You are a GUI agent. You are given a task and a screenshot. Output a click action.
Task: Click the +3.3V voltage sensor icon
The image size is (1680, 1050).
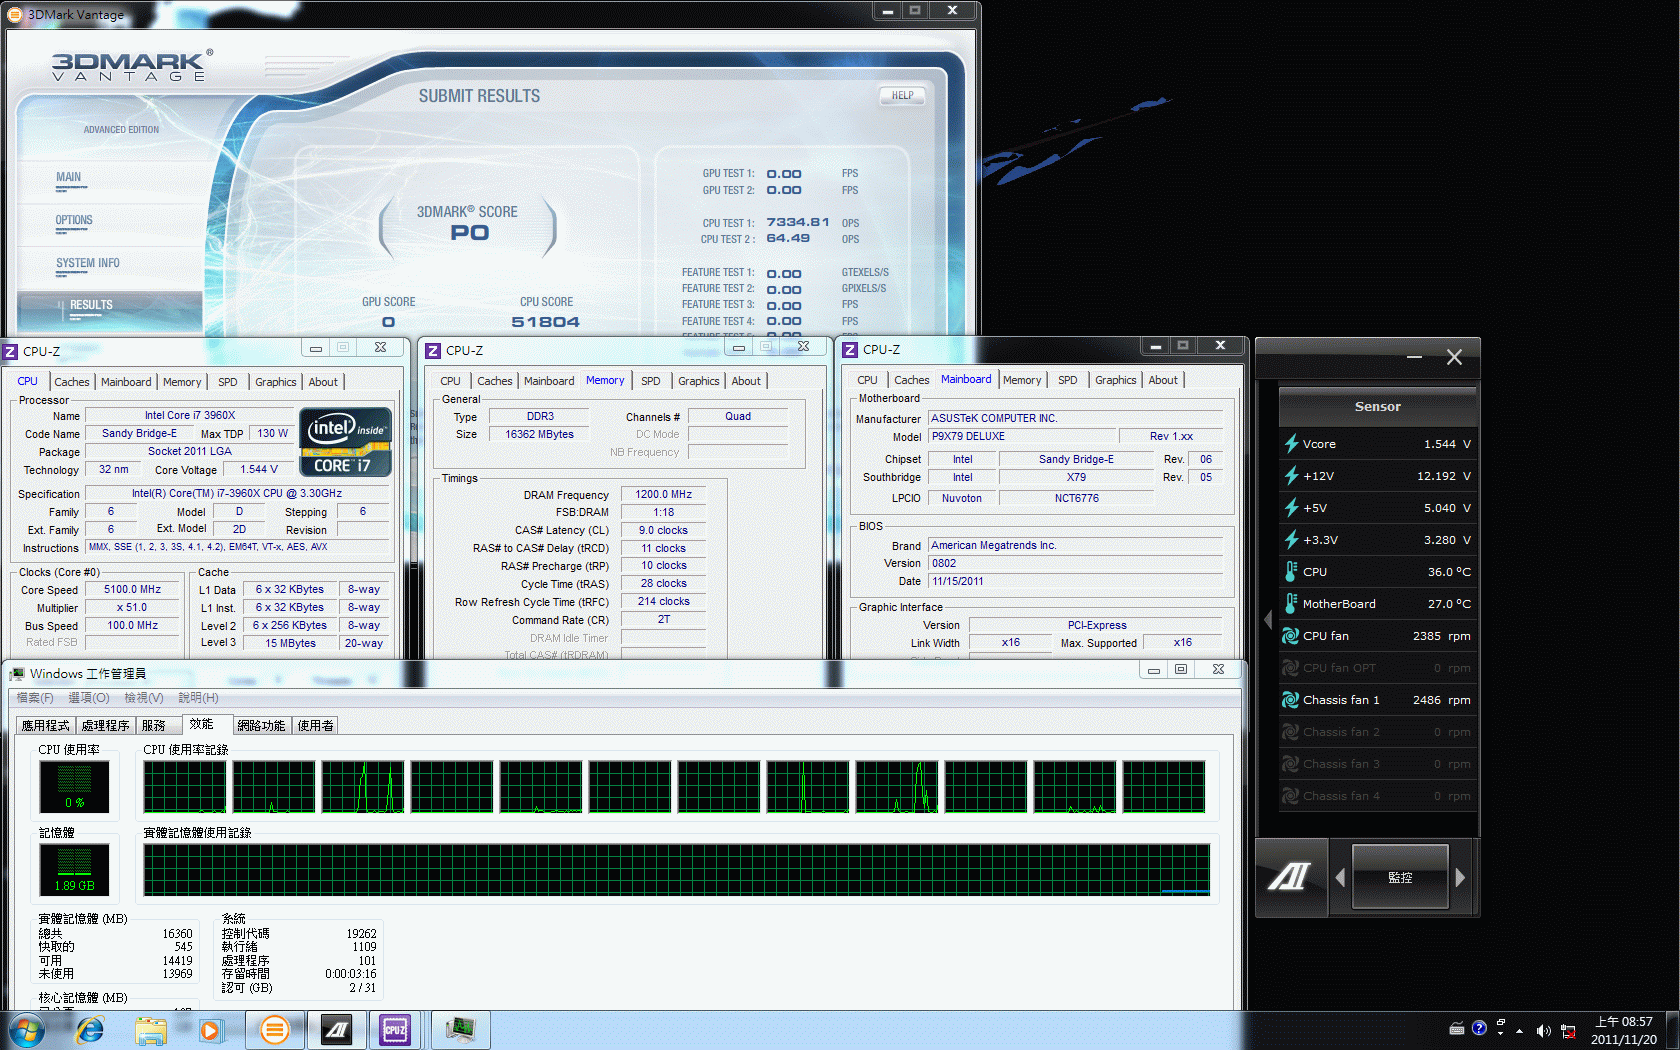[1291, 540]
